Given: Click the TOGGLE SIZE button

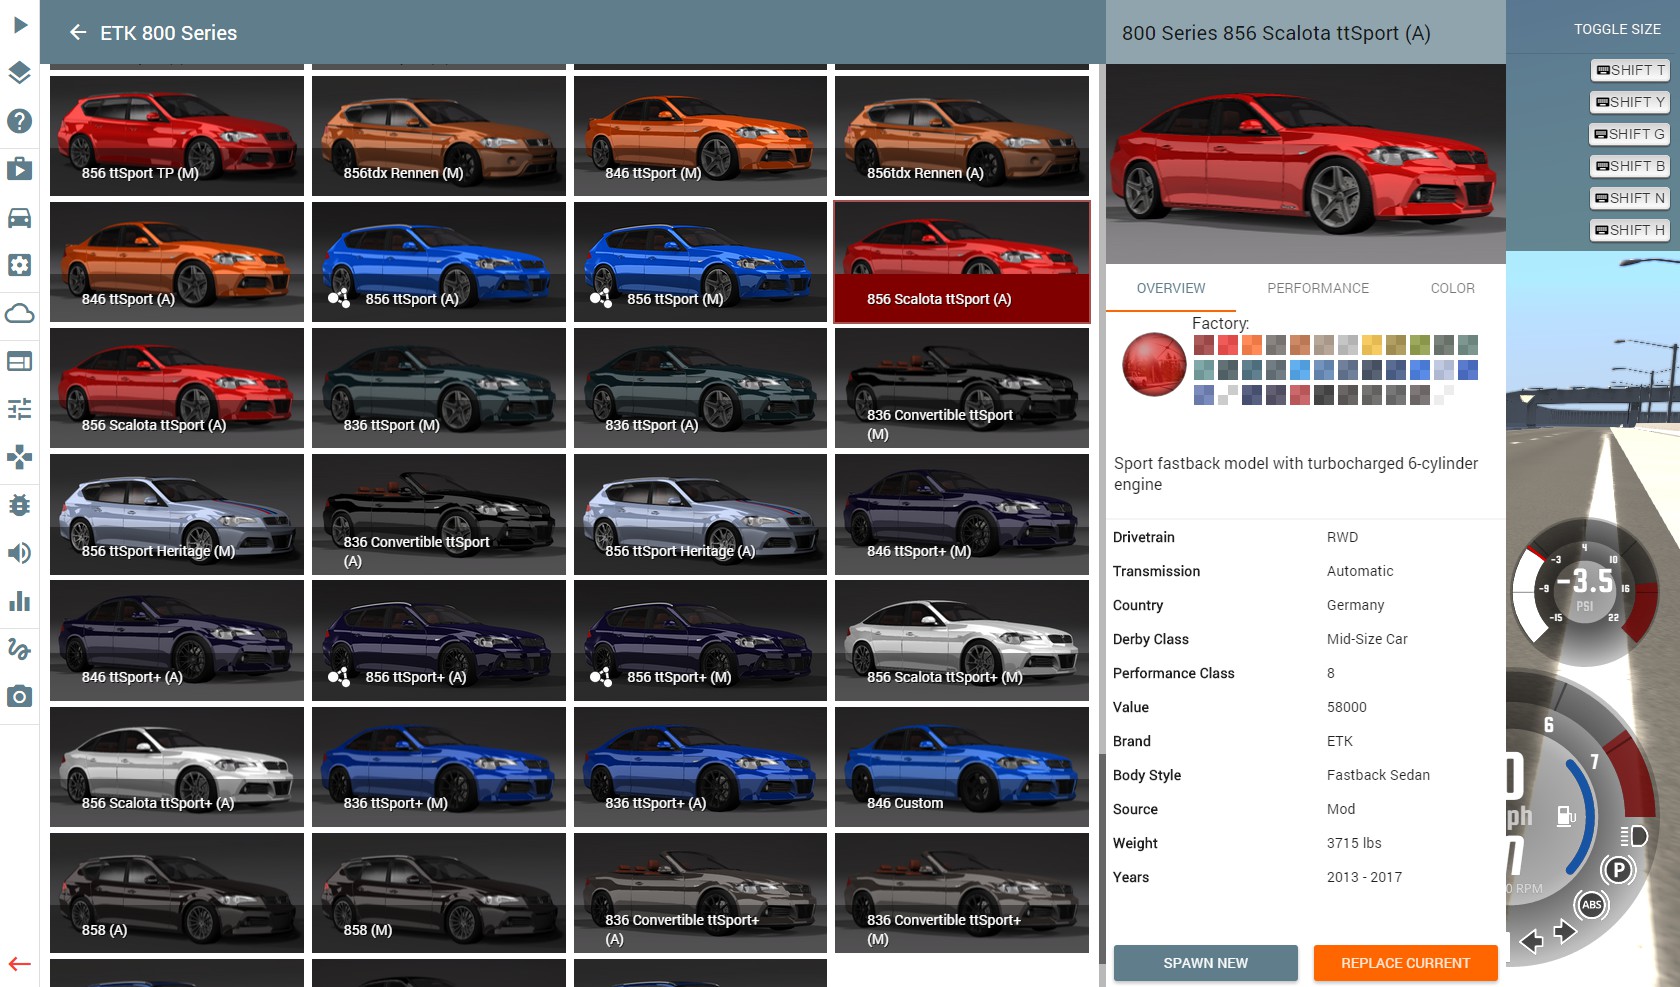Looking at the screenshot, I should point(1617,29).
